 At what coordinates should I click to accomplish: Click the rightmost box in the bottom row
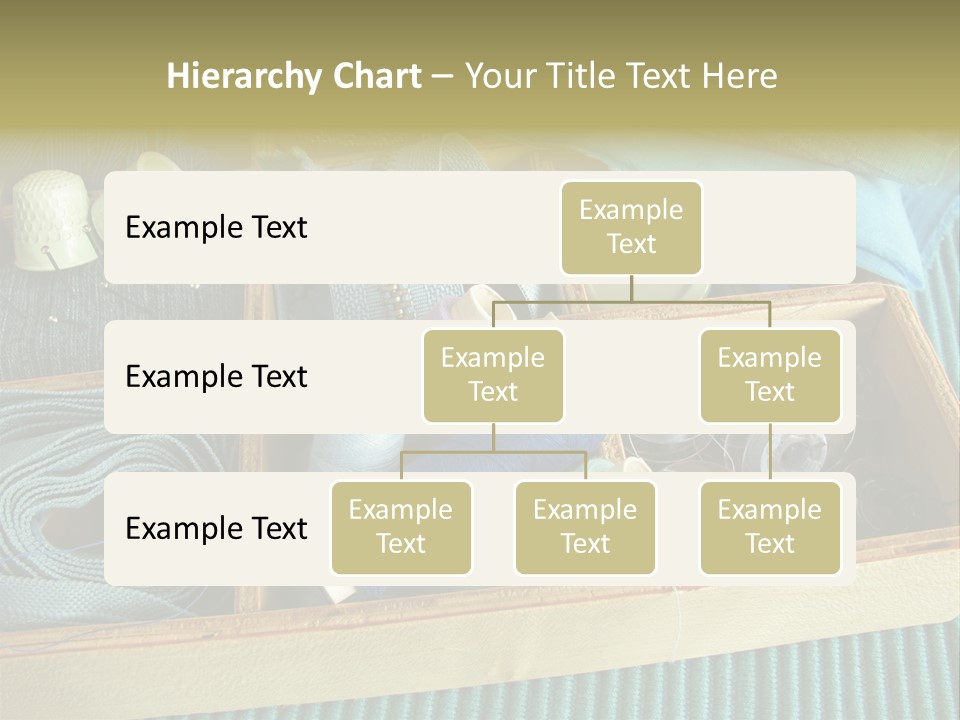pos(770,527)
